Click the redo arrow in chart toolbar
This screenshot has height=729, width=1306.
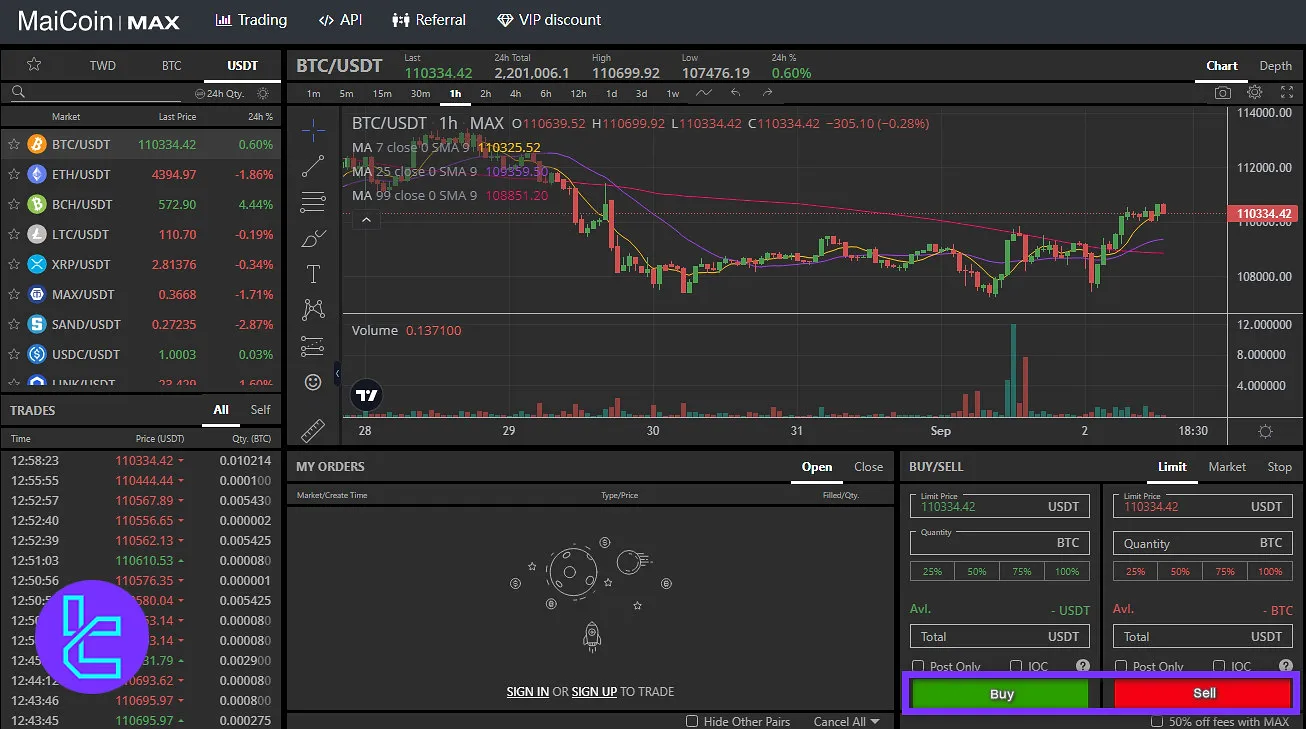click(767, 93)
